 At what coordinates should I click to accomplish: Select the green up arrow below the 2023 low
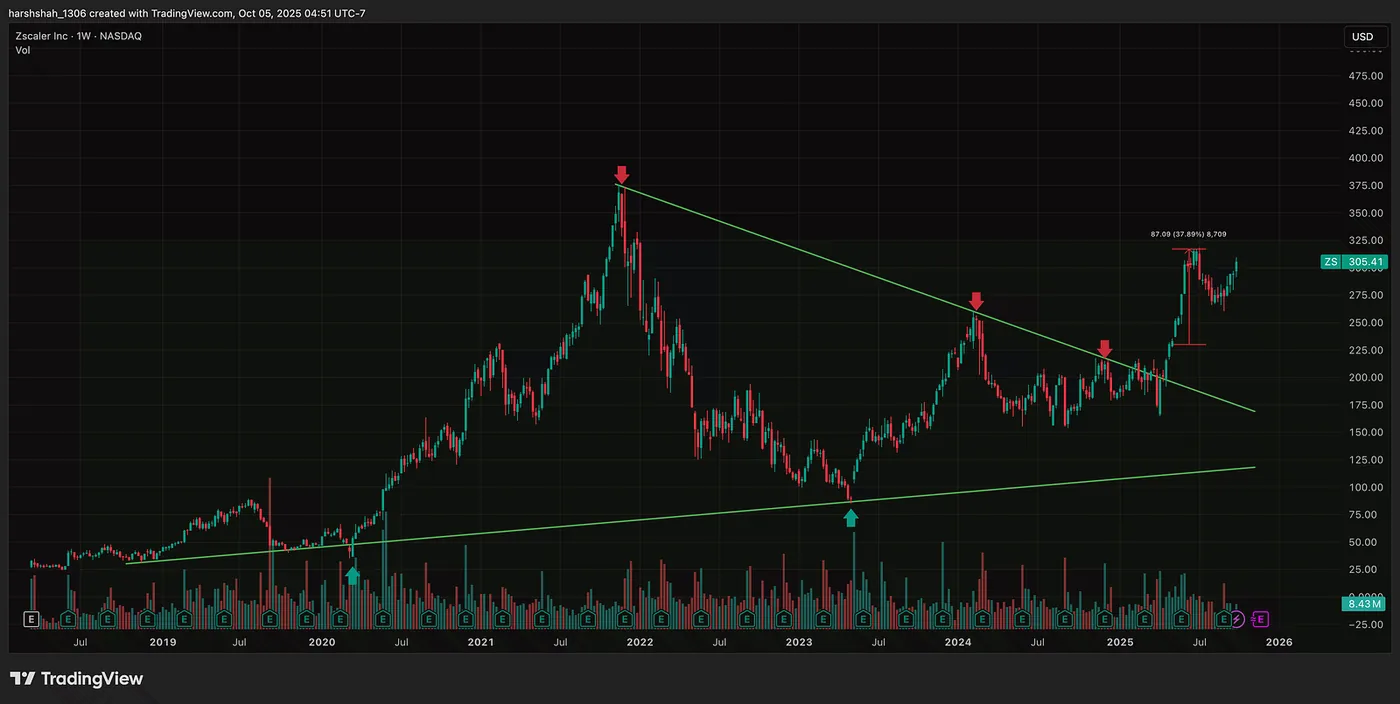[850, 517]
